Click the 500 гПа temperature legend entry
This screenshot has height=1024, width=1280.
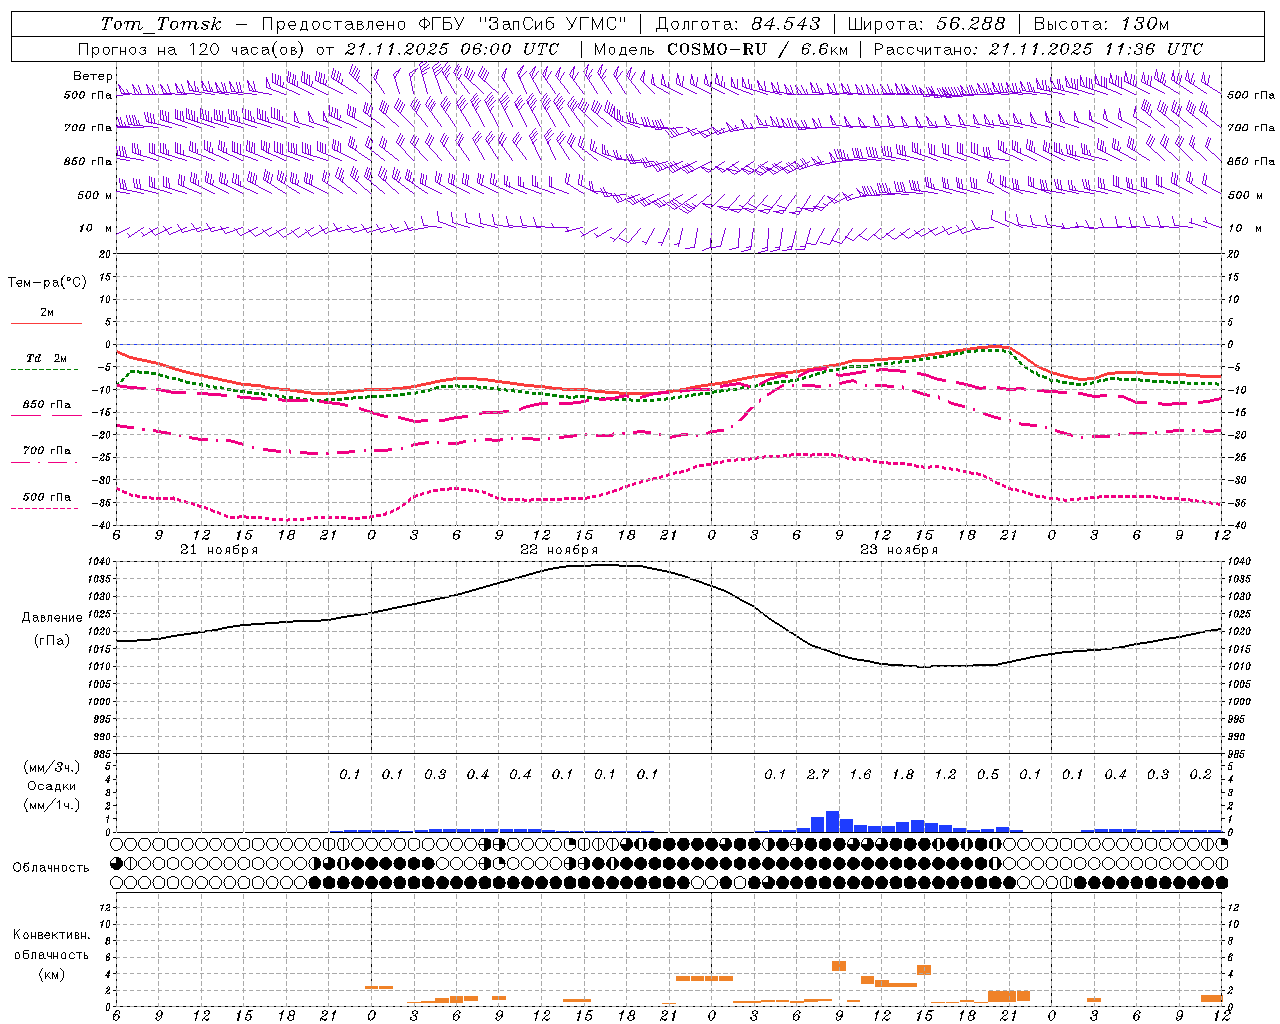coord(47,497)
